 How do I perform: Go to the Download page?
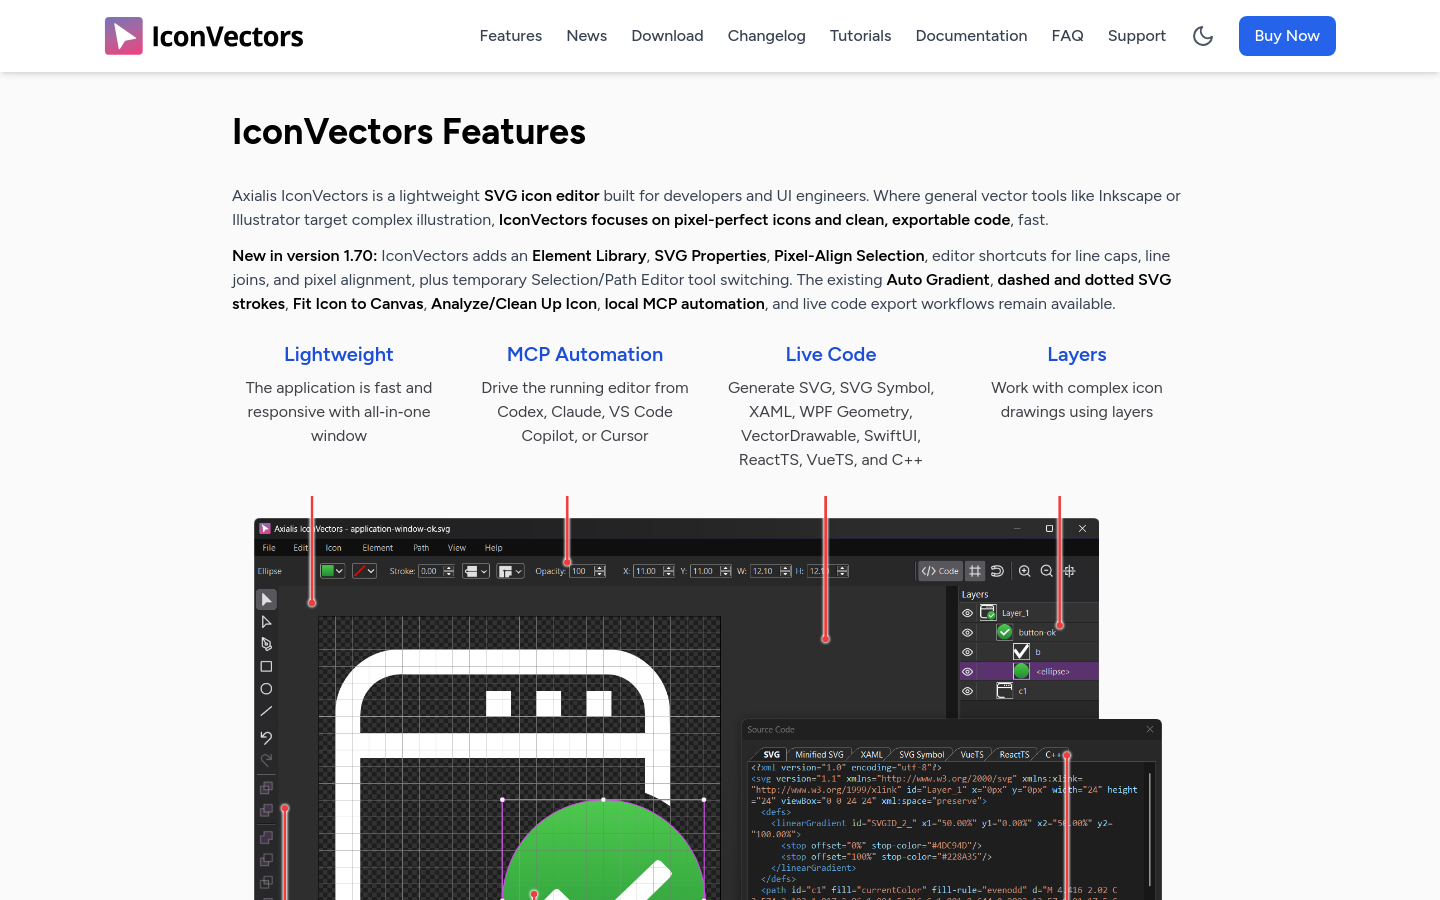667,36
